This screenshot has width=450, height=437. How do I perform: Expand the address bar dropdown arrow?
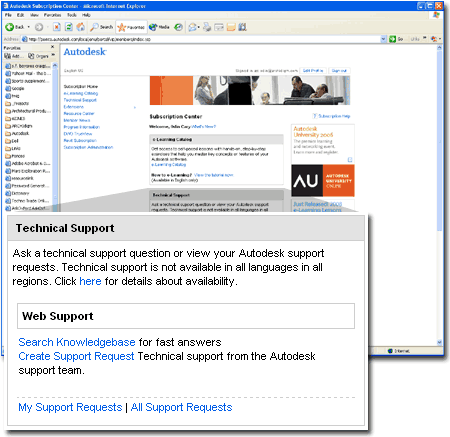point(383,39)
